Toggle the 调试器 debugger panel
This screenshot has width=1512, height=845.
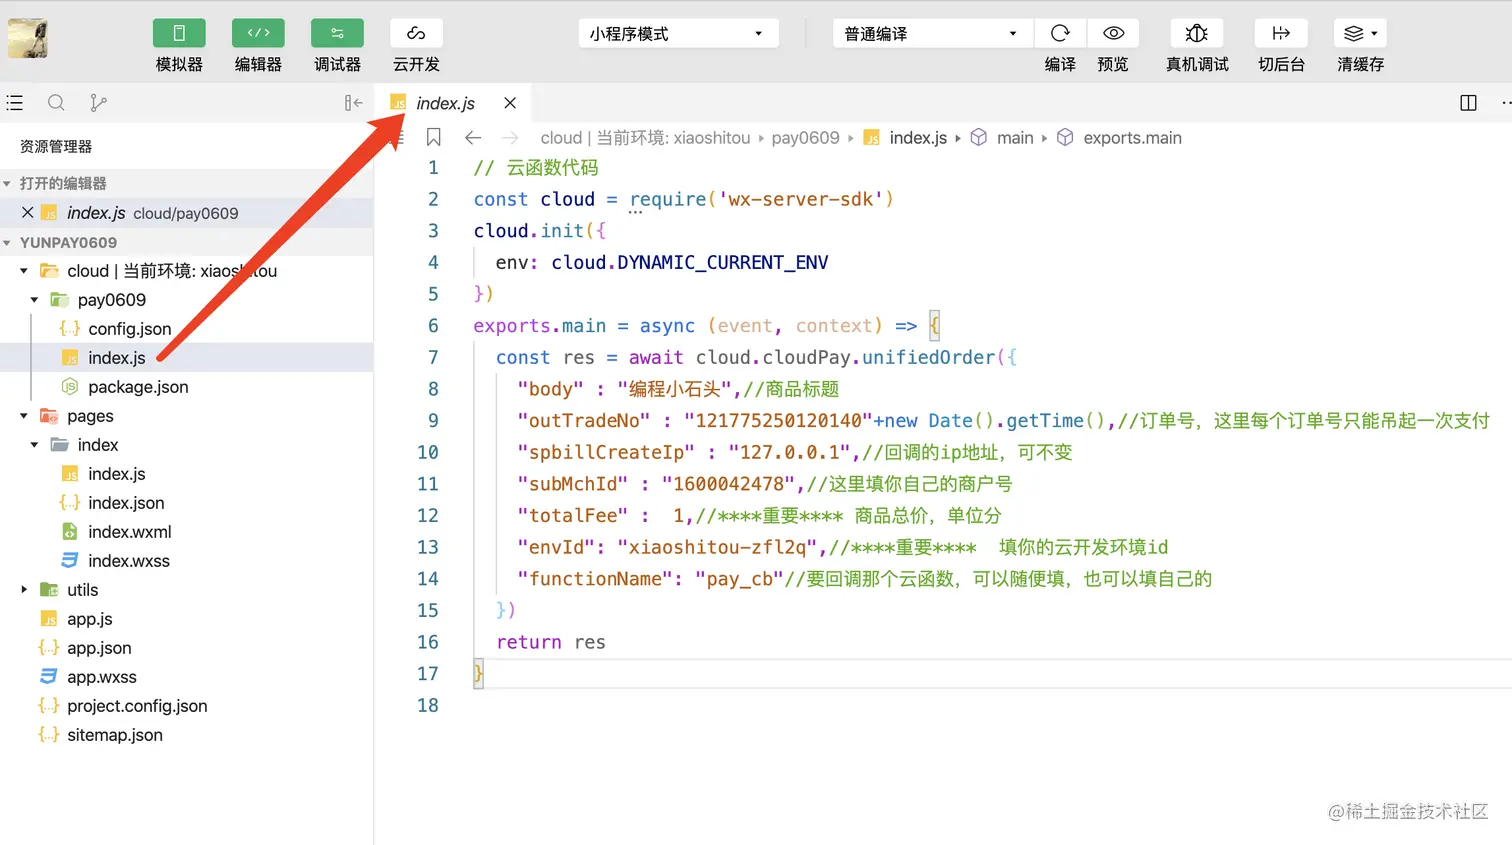[337, 34]
